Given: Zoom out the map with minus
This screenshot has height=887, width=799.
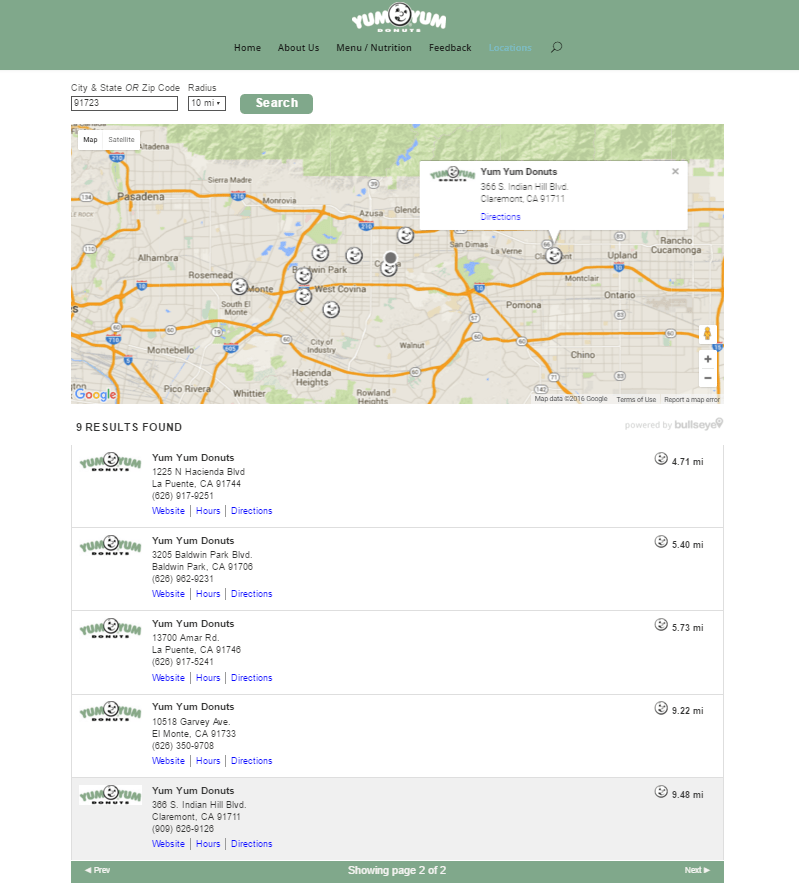Looking at the screenshot, I should tap(708, 378).
